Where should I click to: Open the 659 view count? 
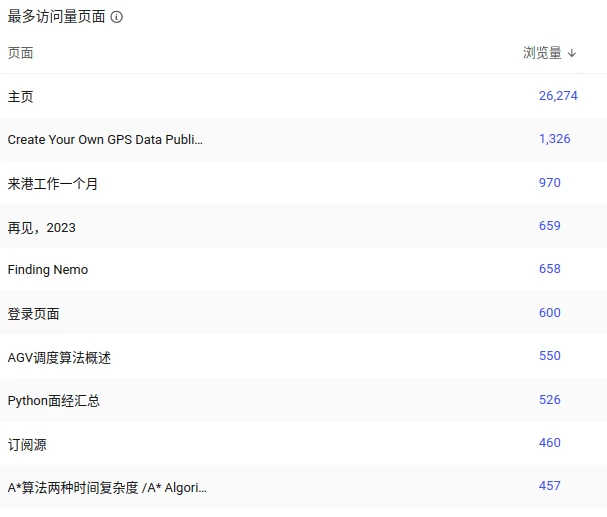[x=550, y=226]
